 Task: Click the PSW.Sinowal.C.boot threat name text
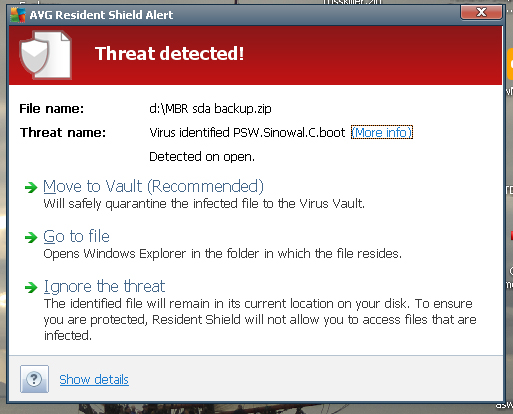(289, 133)
